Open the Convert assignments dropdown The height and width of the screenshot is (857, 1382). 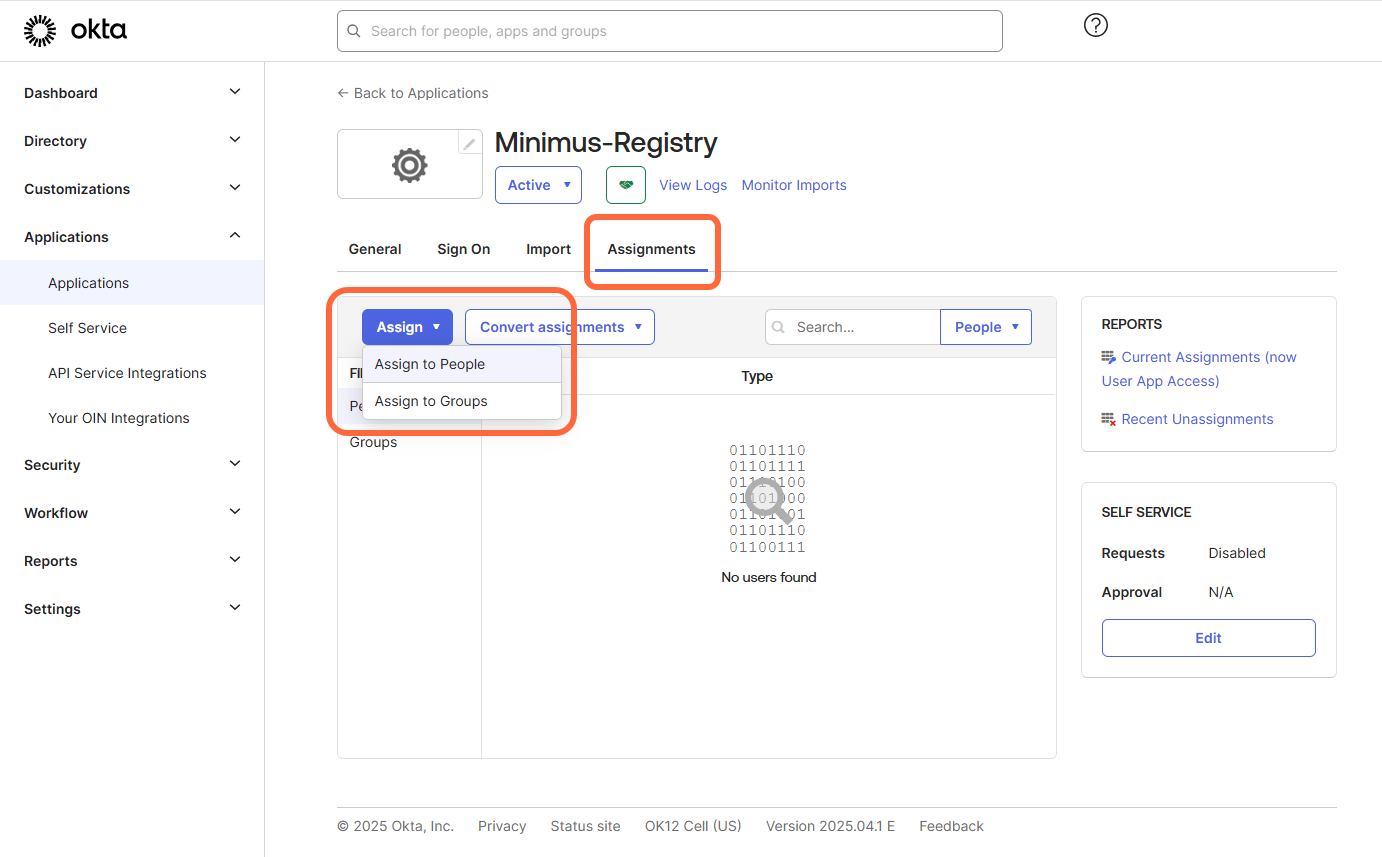(560, 327)
